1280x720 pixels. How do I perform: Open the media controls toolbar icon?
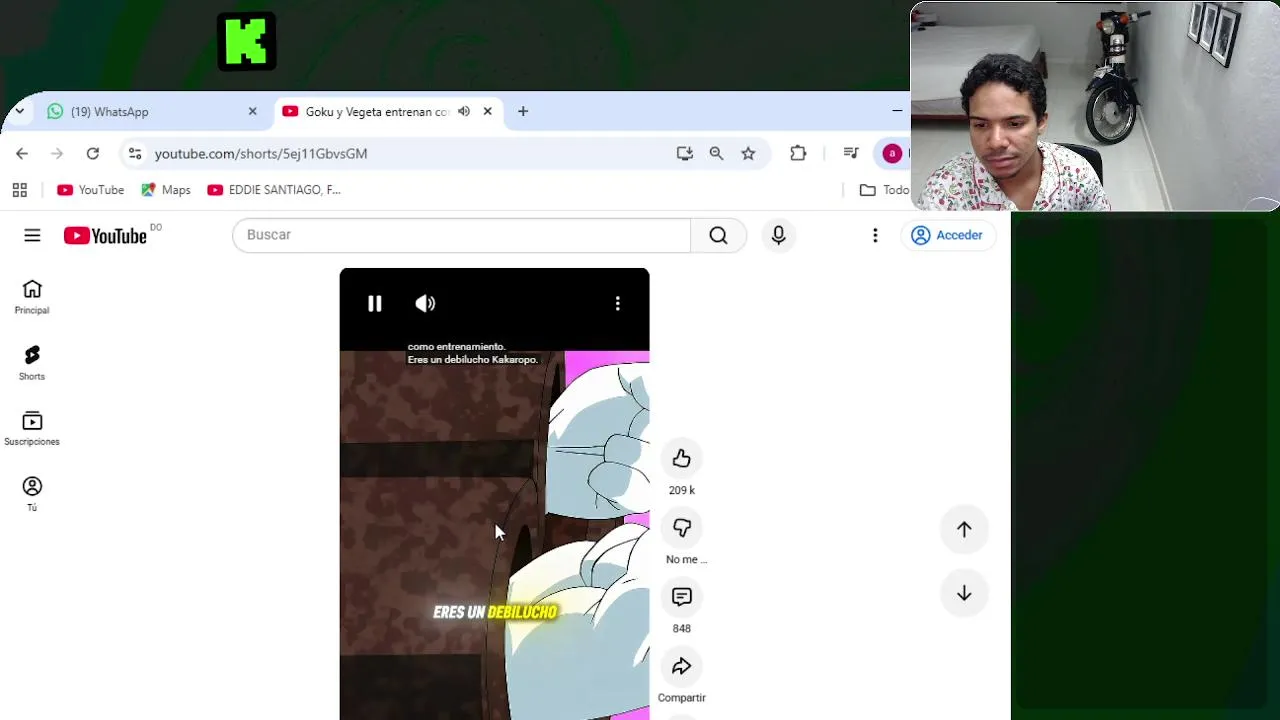tap(851, 153)
